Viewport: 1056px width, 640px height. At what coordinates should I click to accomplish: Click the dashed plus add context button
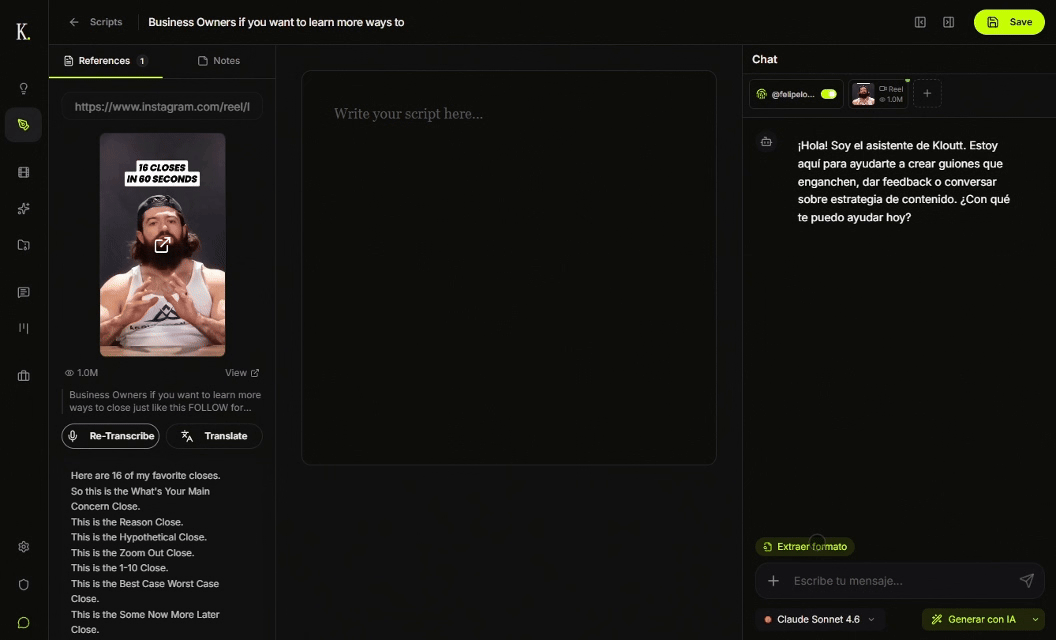pyautogui.click(x=927, y=94)
